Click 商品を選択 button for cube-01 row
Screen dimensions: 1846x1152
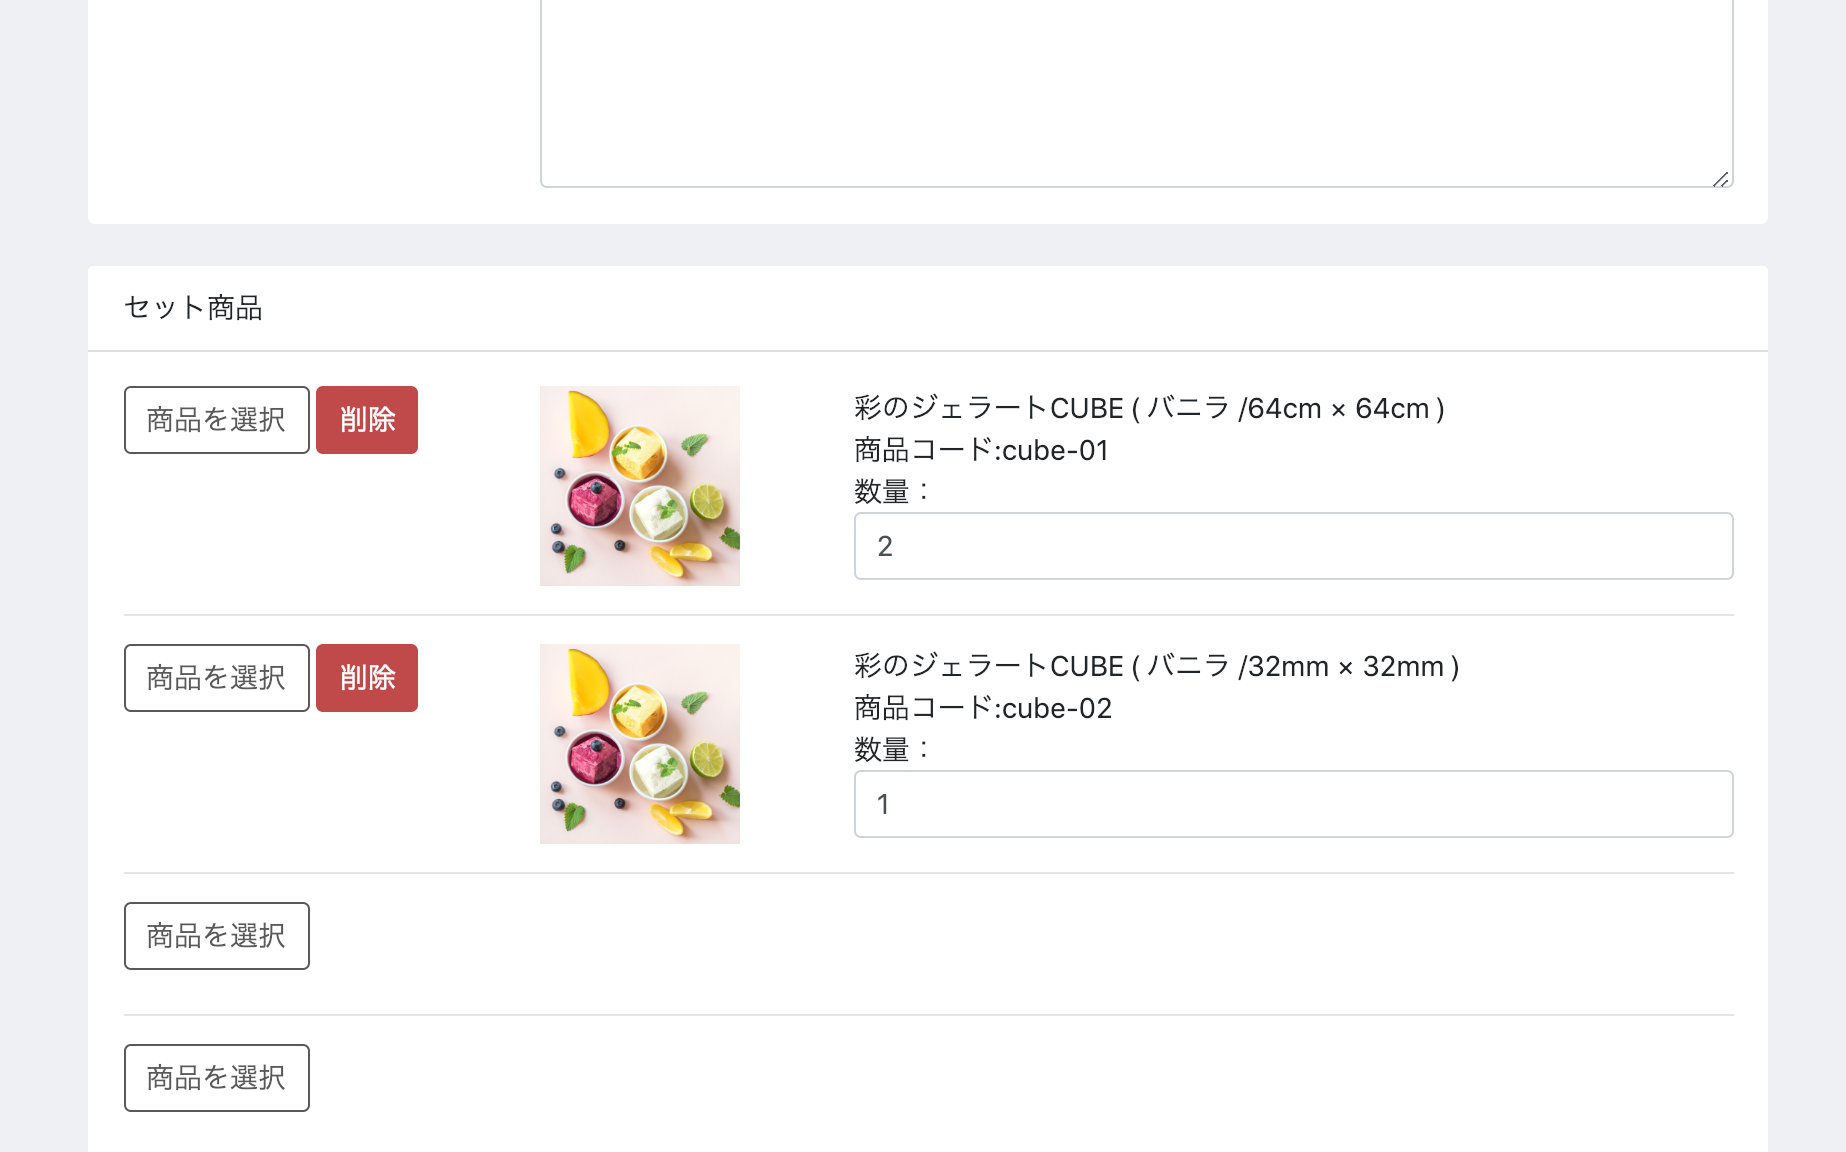[x=217, y=420]
